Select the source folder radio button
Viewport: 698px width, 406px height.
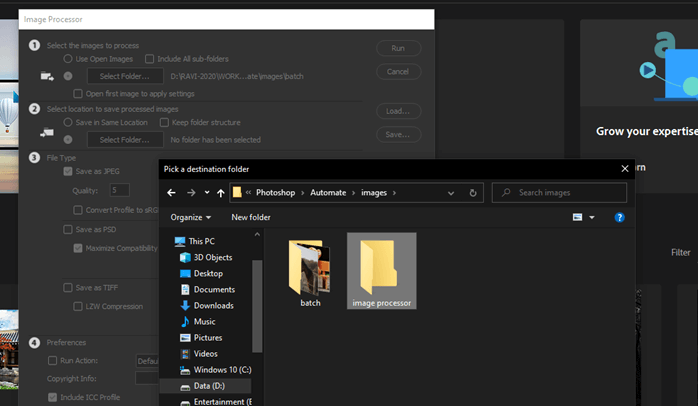click(x=68, y=76)
